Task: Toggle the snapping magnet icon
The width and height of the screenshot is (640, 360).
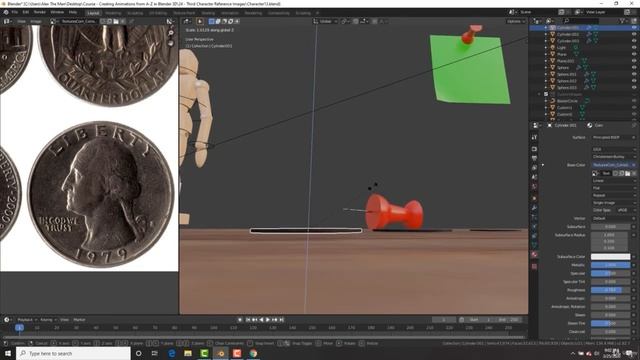Action: point(356,21)
